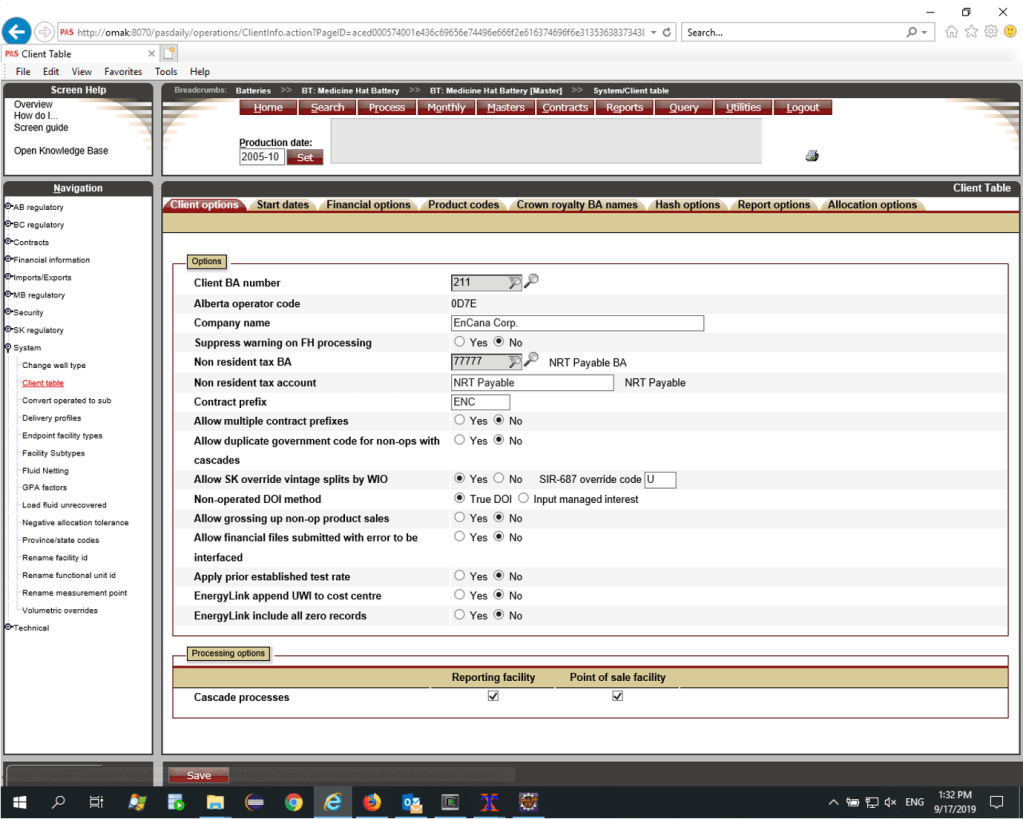Click the browser Back arrow button
The height and width of the screenshot is (819, 1023).
(x=17, y=32)
